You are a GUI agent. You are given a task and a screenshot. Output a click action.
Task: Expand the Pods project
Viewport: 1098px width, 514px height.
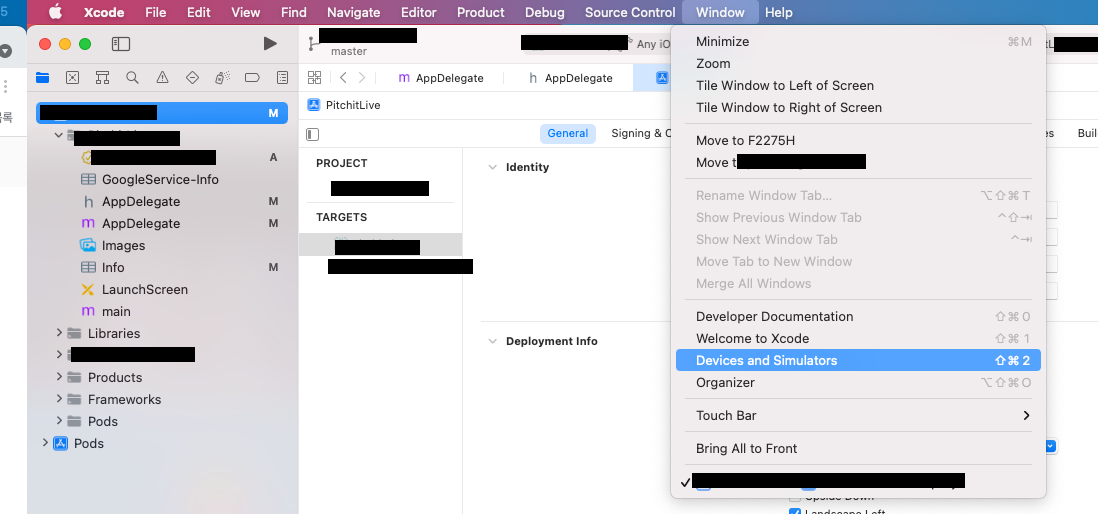[46, 443]
